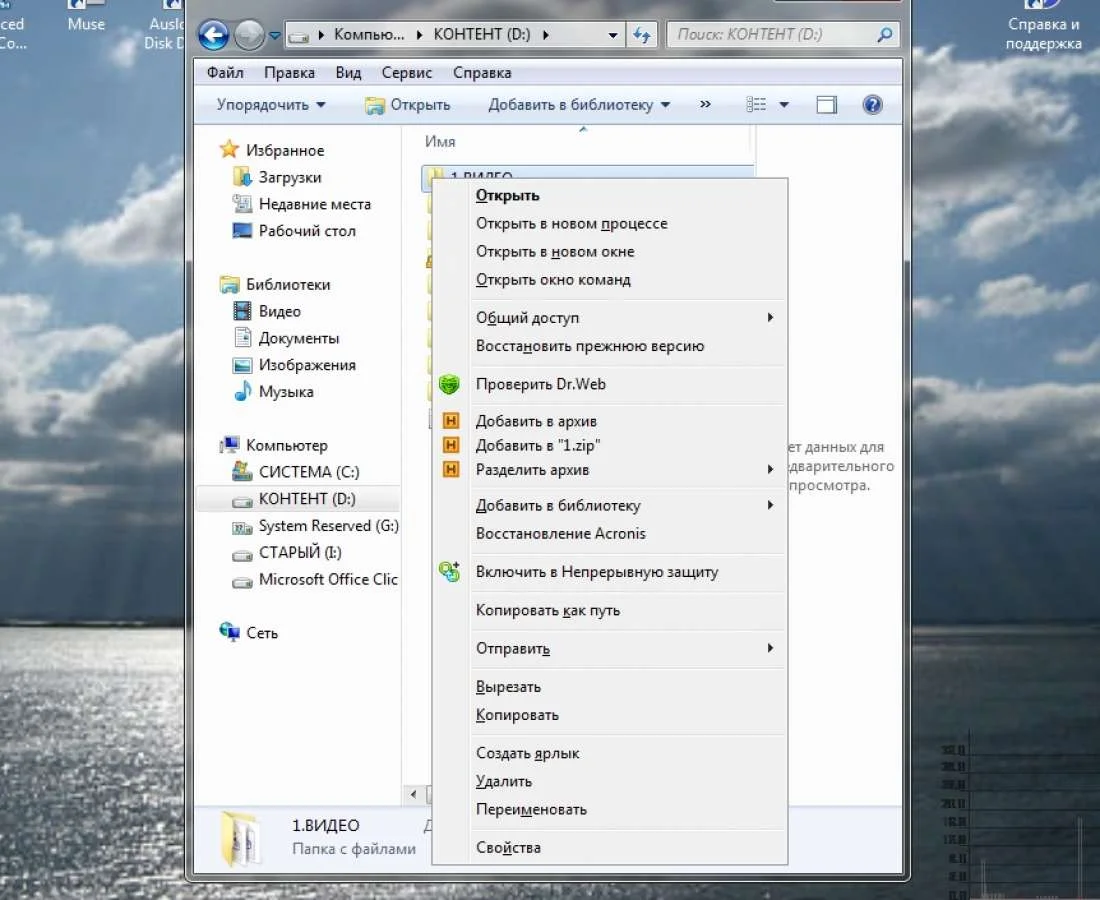Click the Acronis icon beside 'Включить в Непрерывную защиту'
The height and width of the screenshot is (900, 1100).
(x=449, y=572)
